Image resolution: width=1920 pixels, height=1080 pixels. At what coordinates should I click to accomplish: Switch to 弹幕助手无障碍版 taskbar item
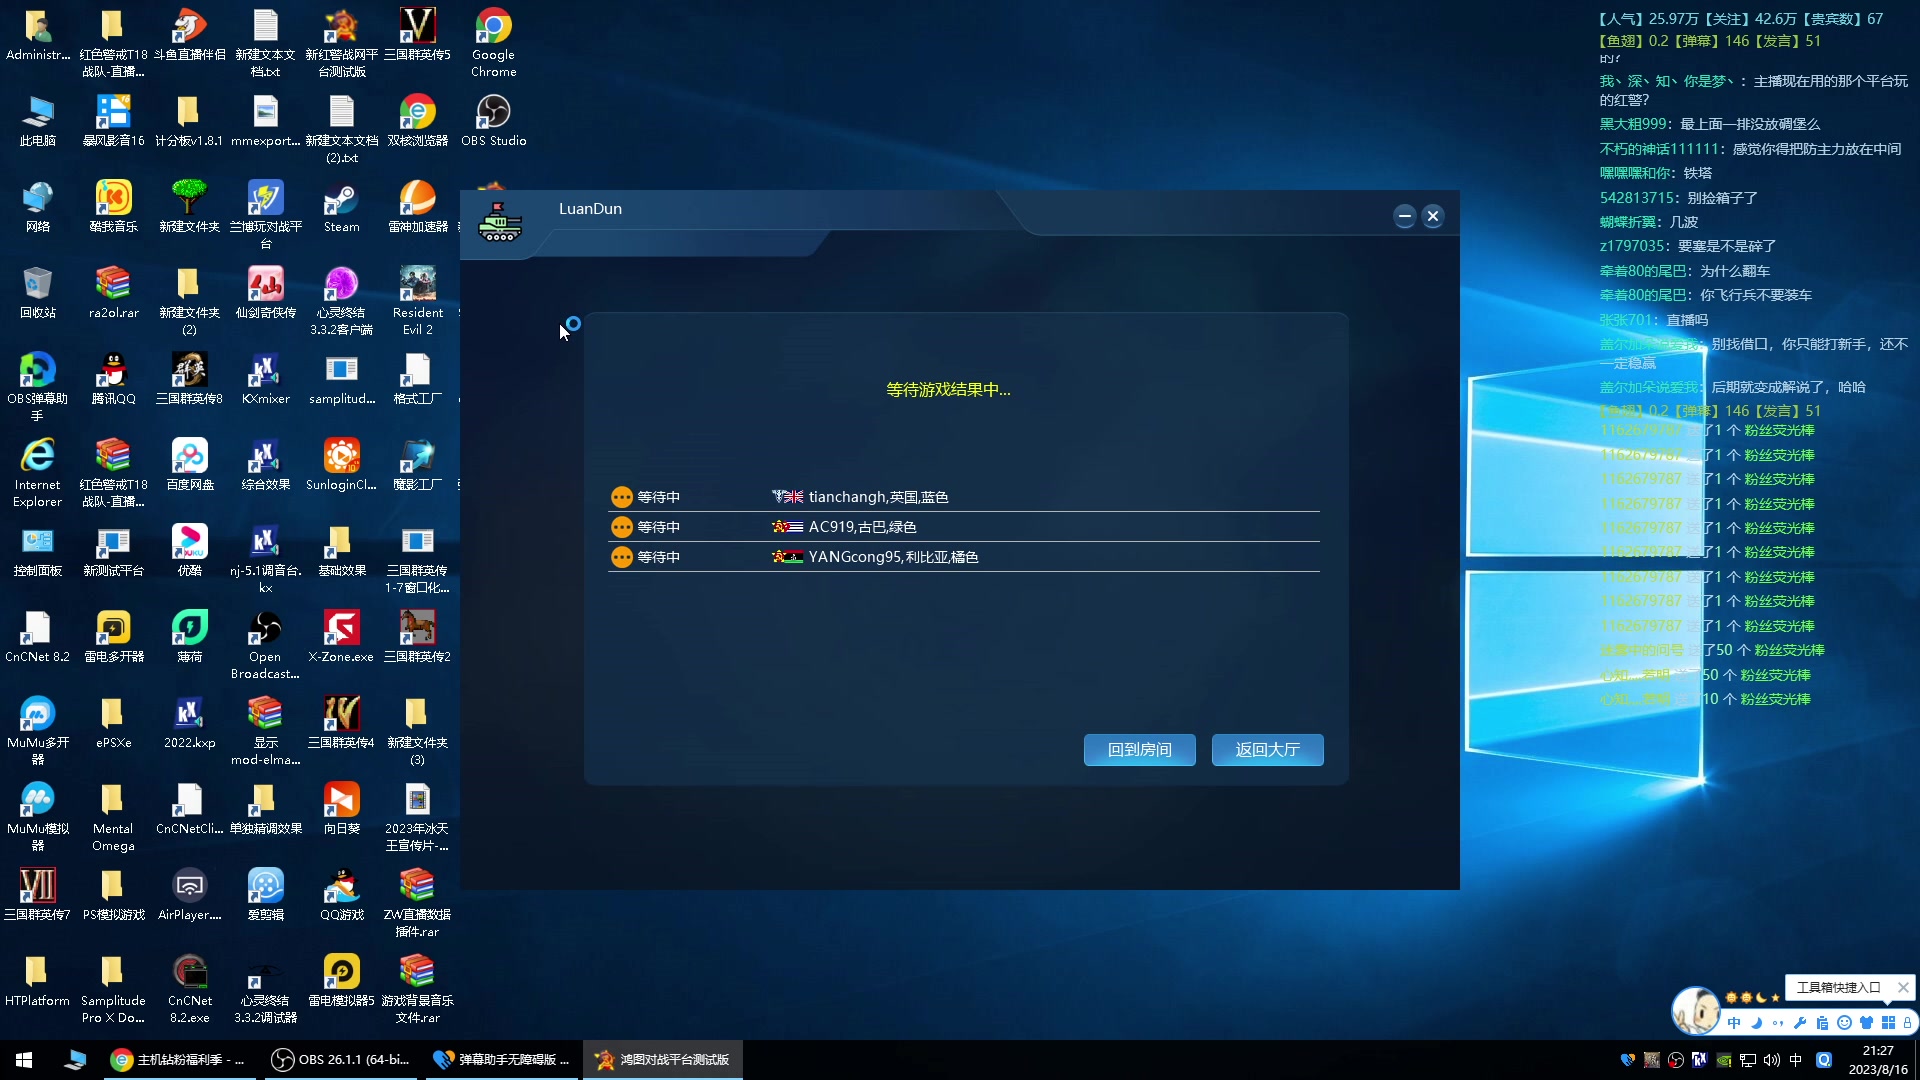(502, 1060)
